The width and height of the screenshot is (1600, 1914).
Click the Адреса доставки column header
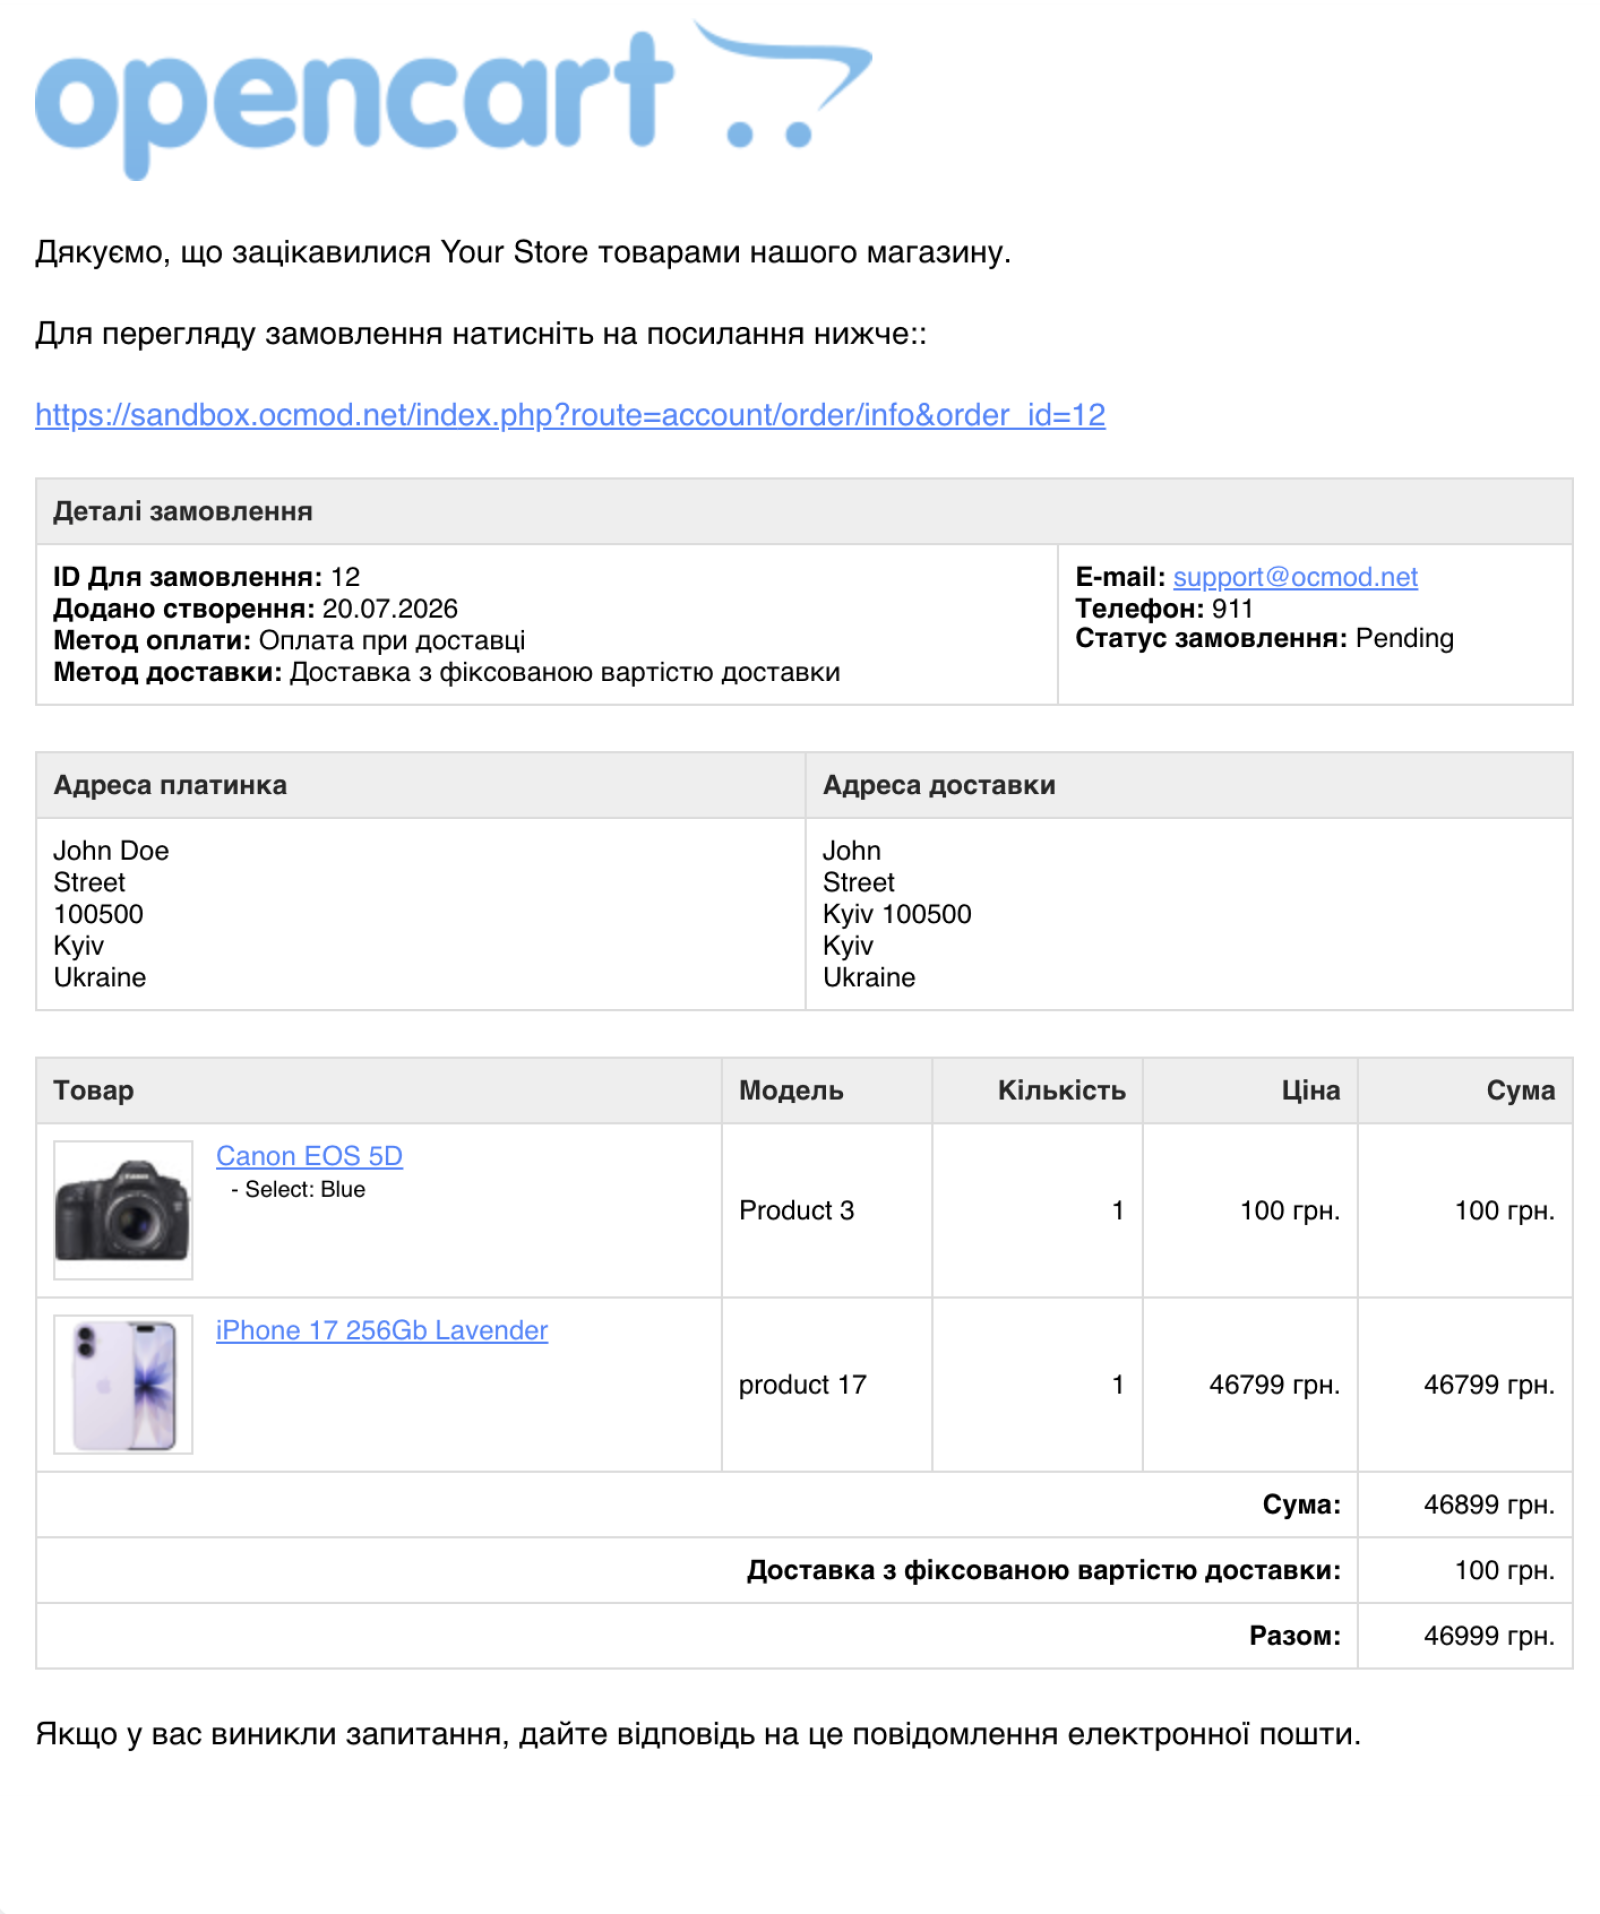click(x=939, y=785)
